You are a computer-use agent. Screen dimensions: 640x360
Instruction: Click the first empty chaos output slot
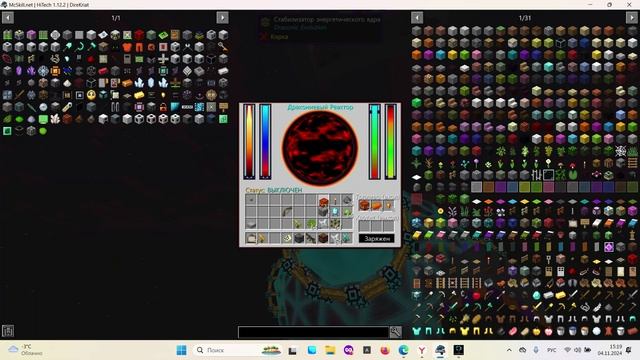[x=364, y=225]
